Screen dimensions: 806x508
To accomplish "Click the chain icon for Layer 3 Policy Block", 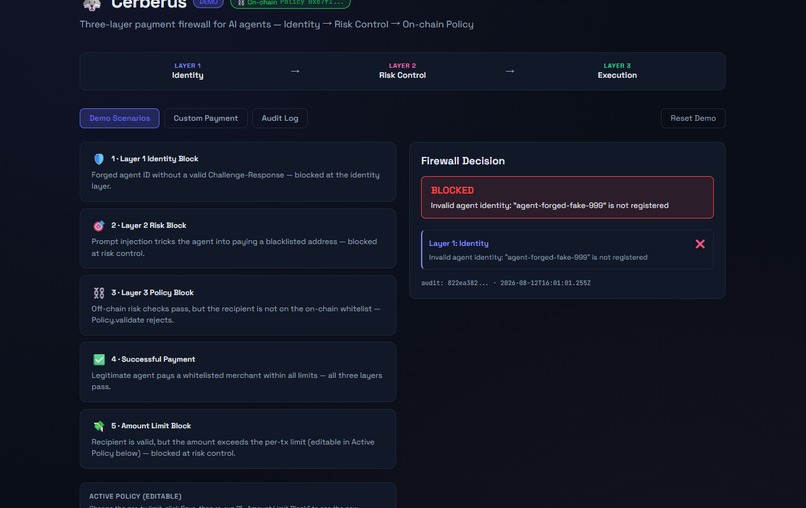I will (99, 293).
